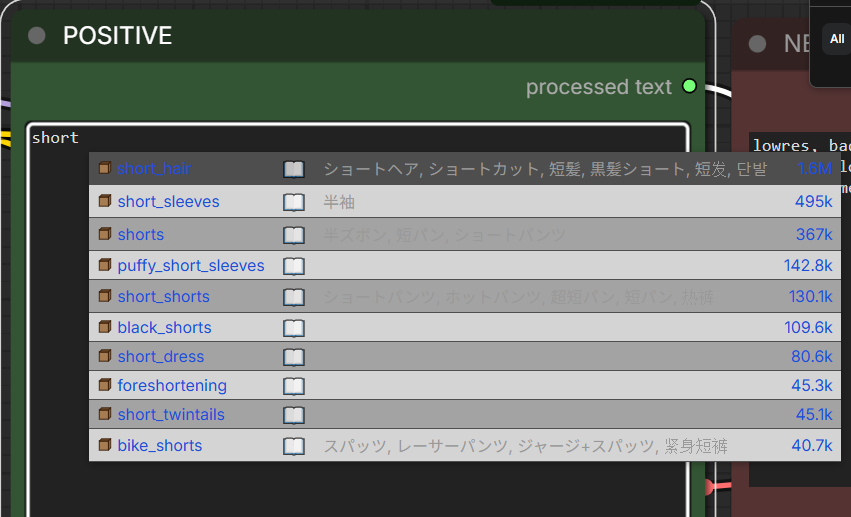Choose the shorts tag suggestion
This screenshot has height=517, width=851.
pos(465,234)
